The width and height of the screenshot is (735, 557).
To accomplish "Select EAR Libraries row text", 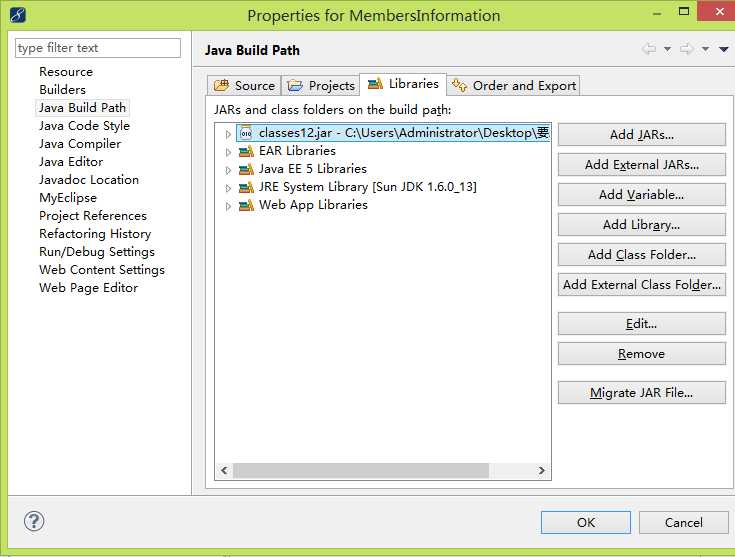I will [x=297, y=151].
